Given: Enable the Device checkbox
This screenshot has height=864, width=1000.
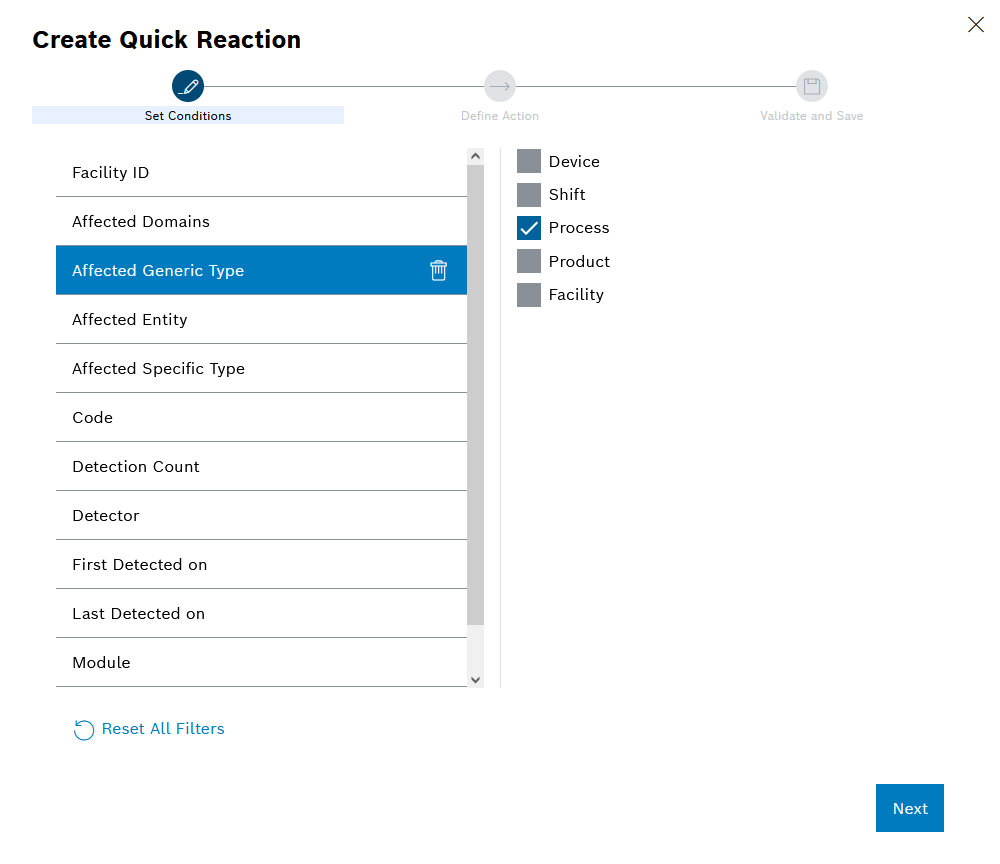Looking at the screenshot, I should [529, 161].
